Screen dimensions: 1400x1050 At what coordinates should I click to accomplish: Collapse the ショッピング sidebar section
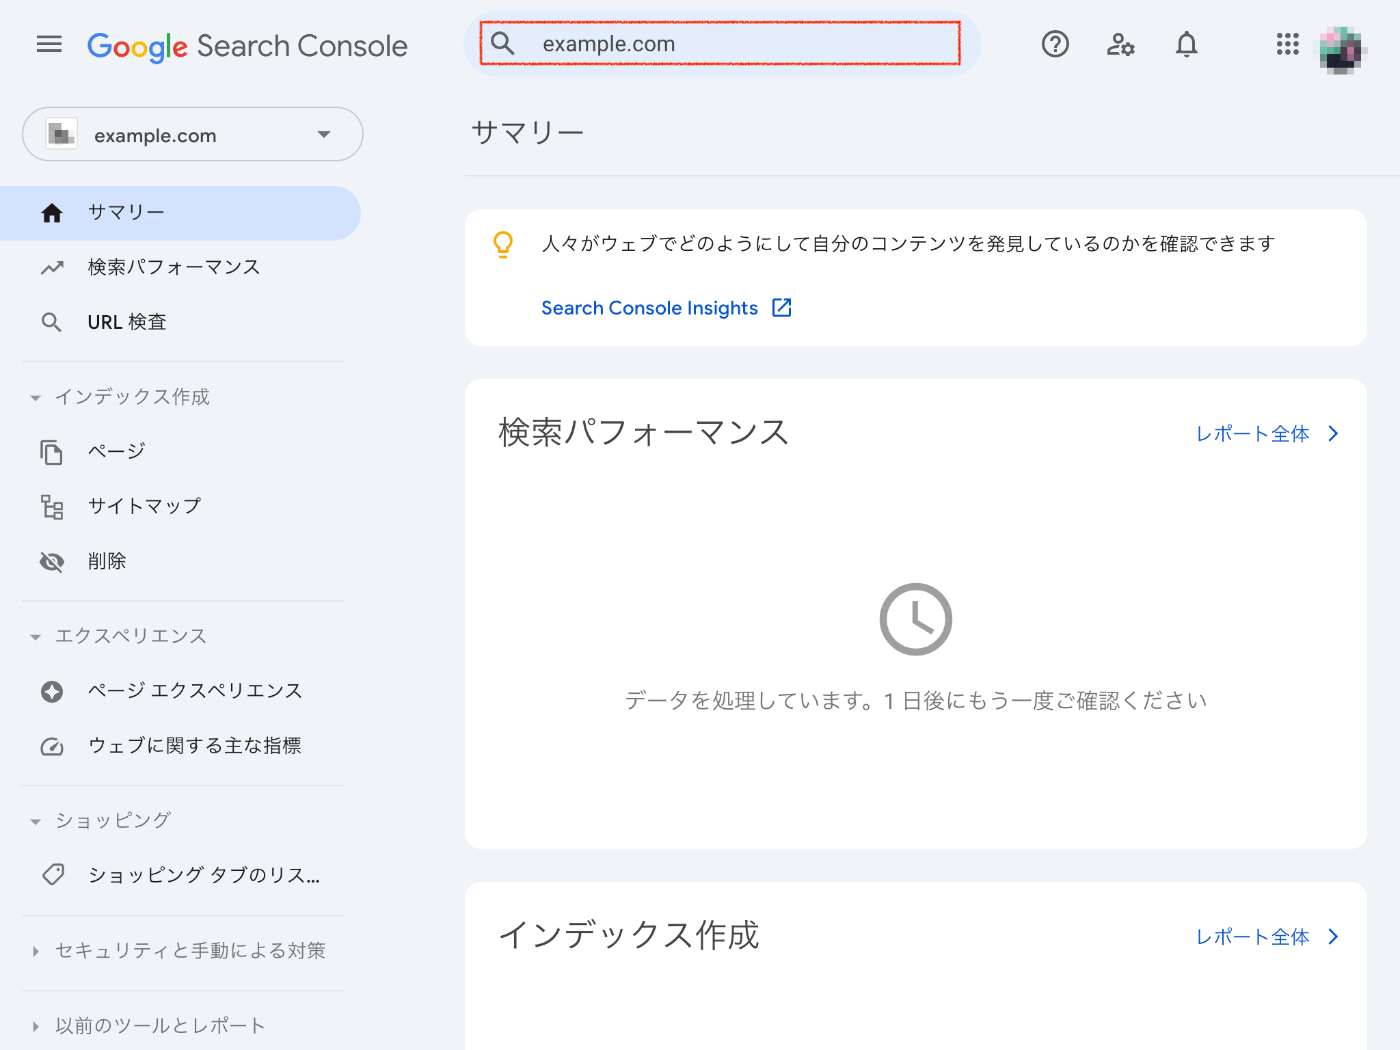coord(100,821)
